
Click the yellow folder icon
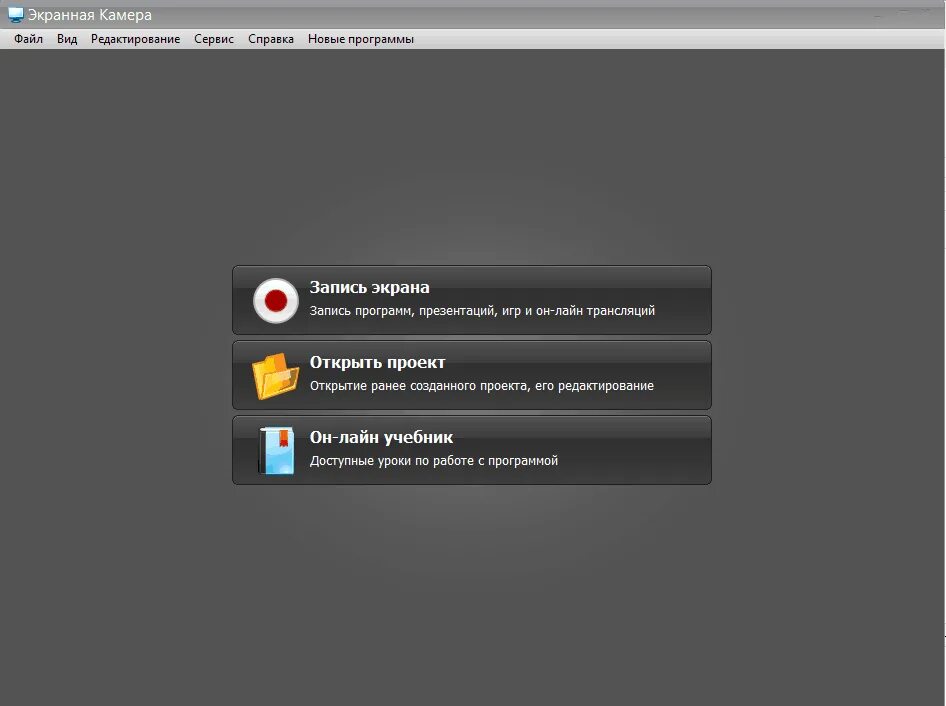(275, 376)
